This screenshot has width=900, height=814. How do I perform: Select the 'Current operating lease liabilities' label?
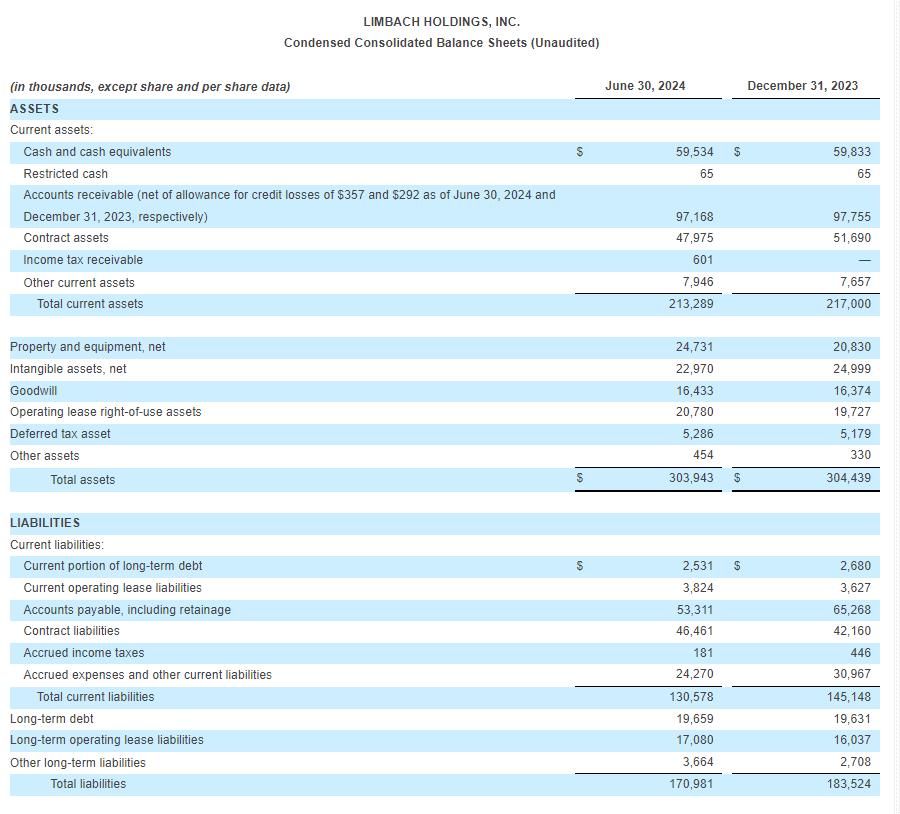(x=112, y=588)
